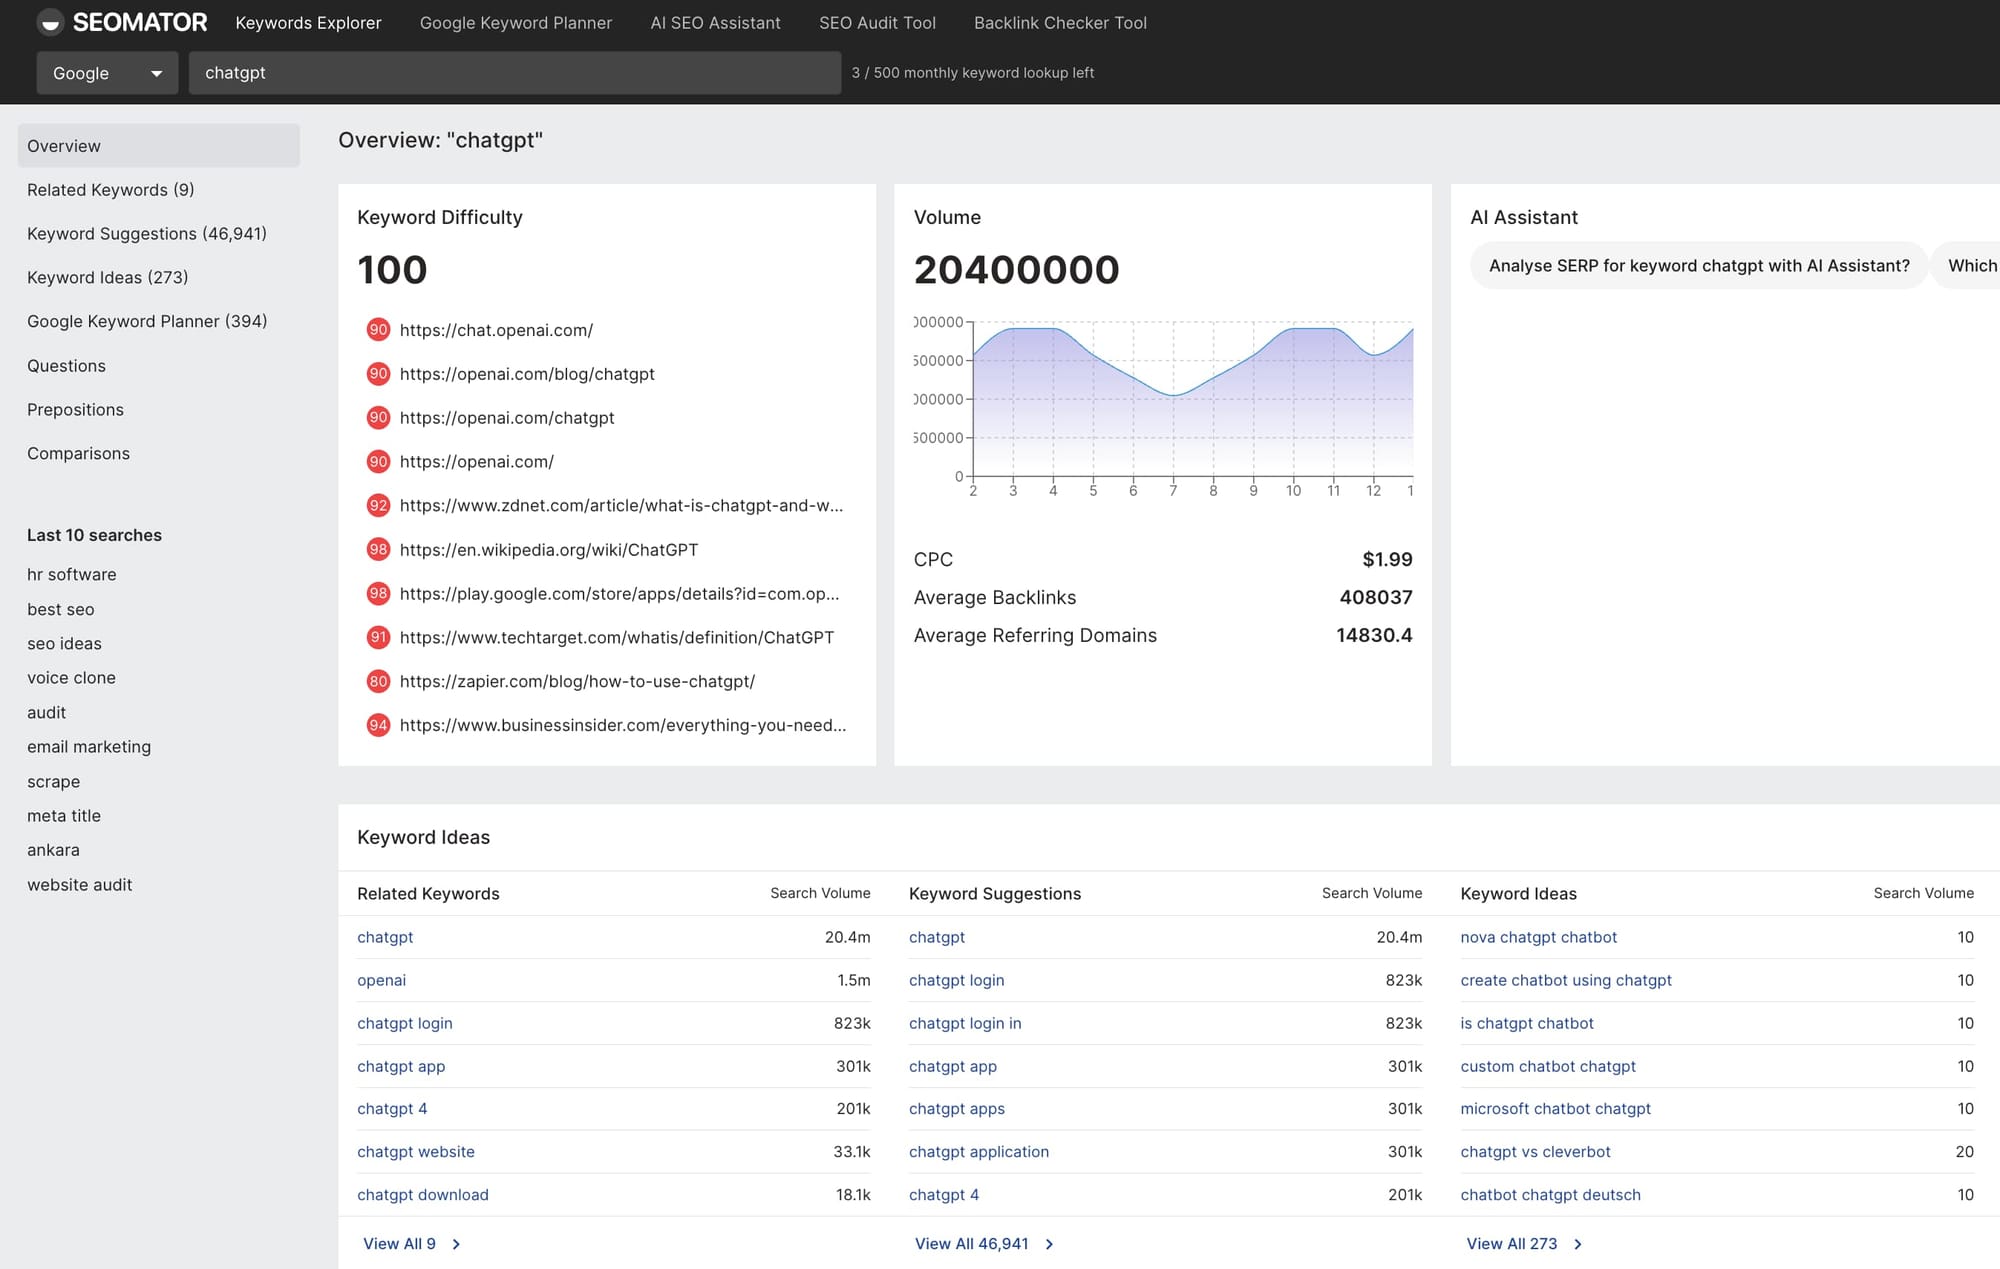This screenshot has width=2000, height=1269.
Task: Open 'chatgpt application' keyword suggestion
Action: (x=979, y=1152)
